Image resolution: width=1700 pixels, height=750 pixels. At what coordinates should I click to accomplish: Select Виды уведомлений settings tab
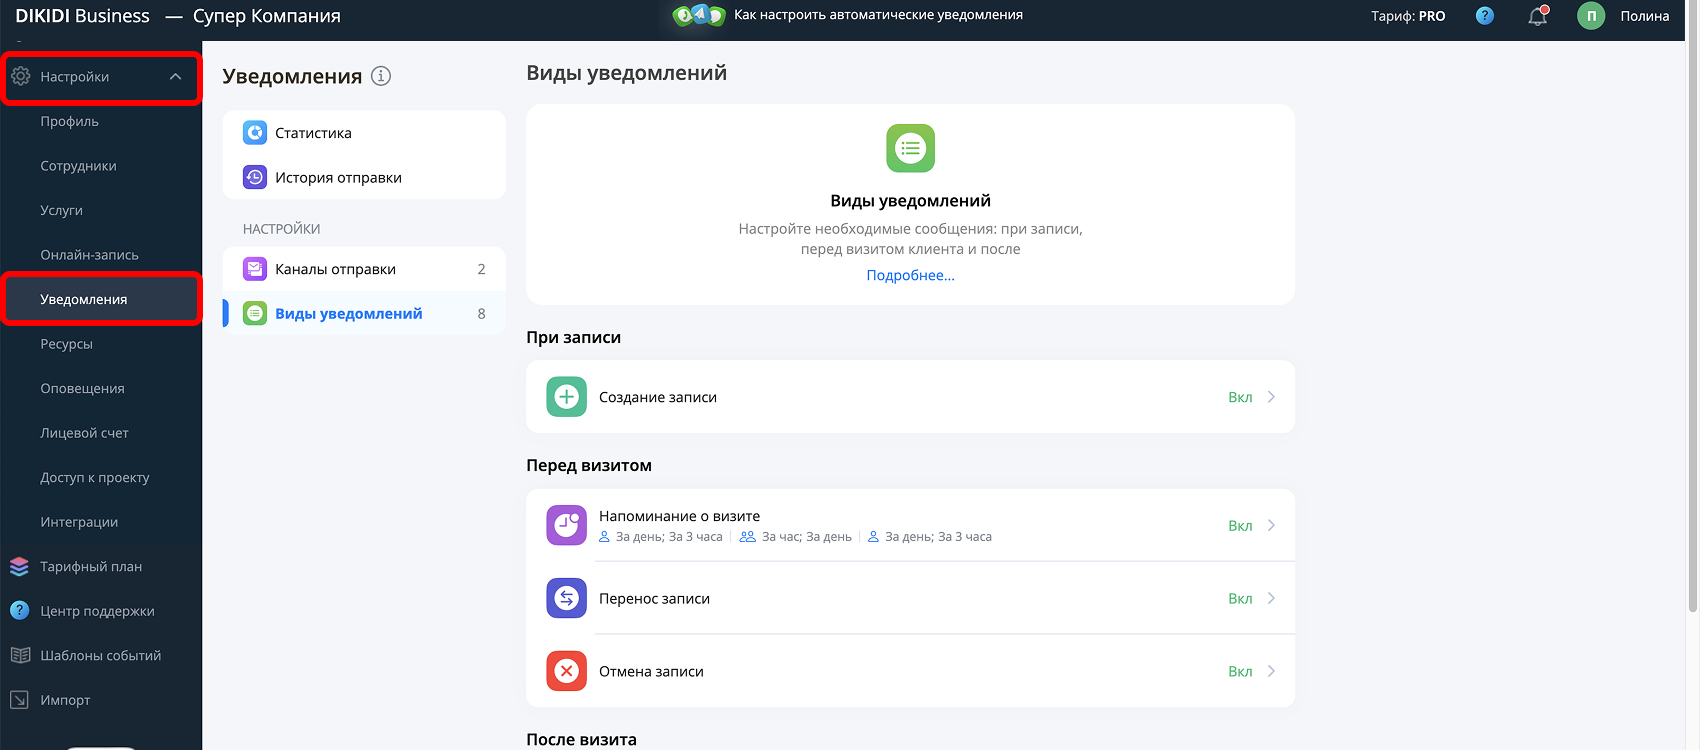364,313
